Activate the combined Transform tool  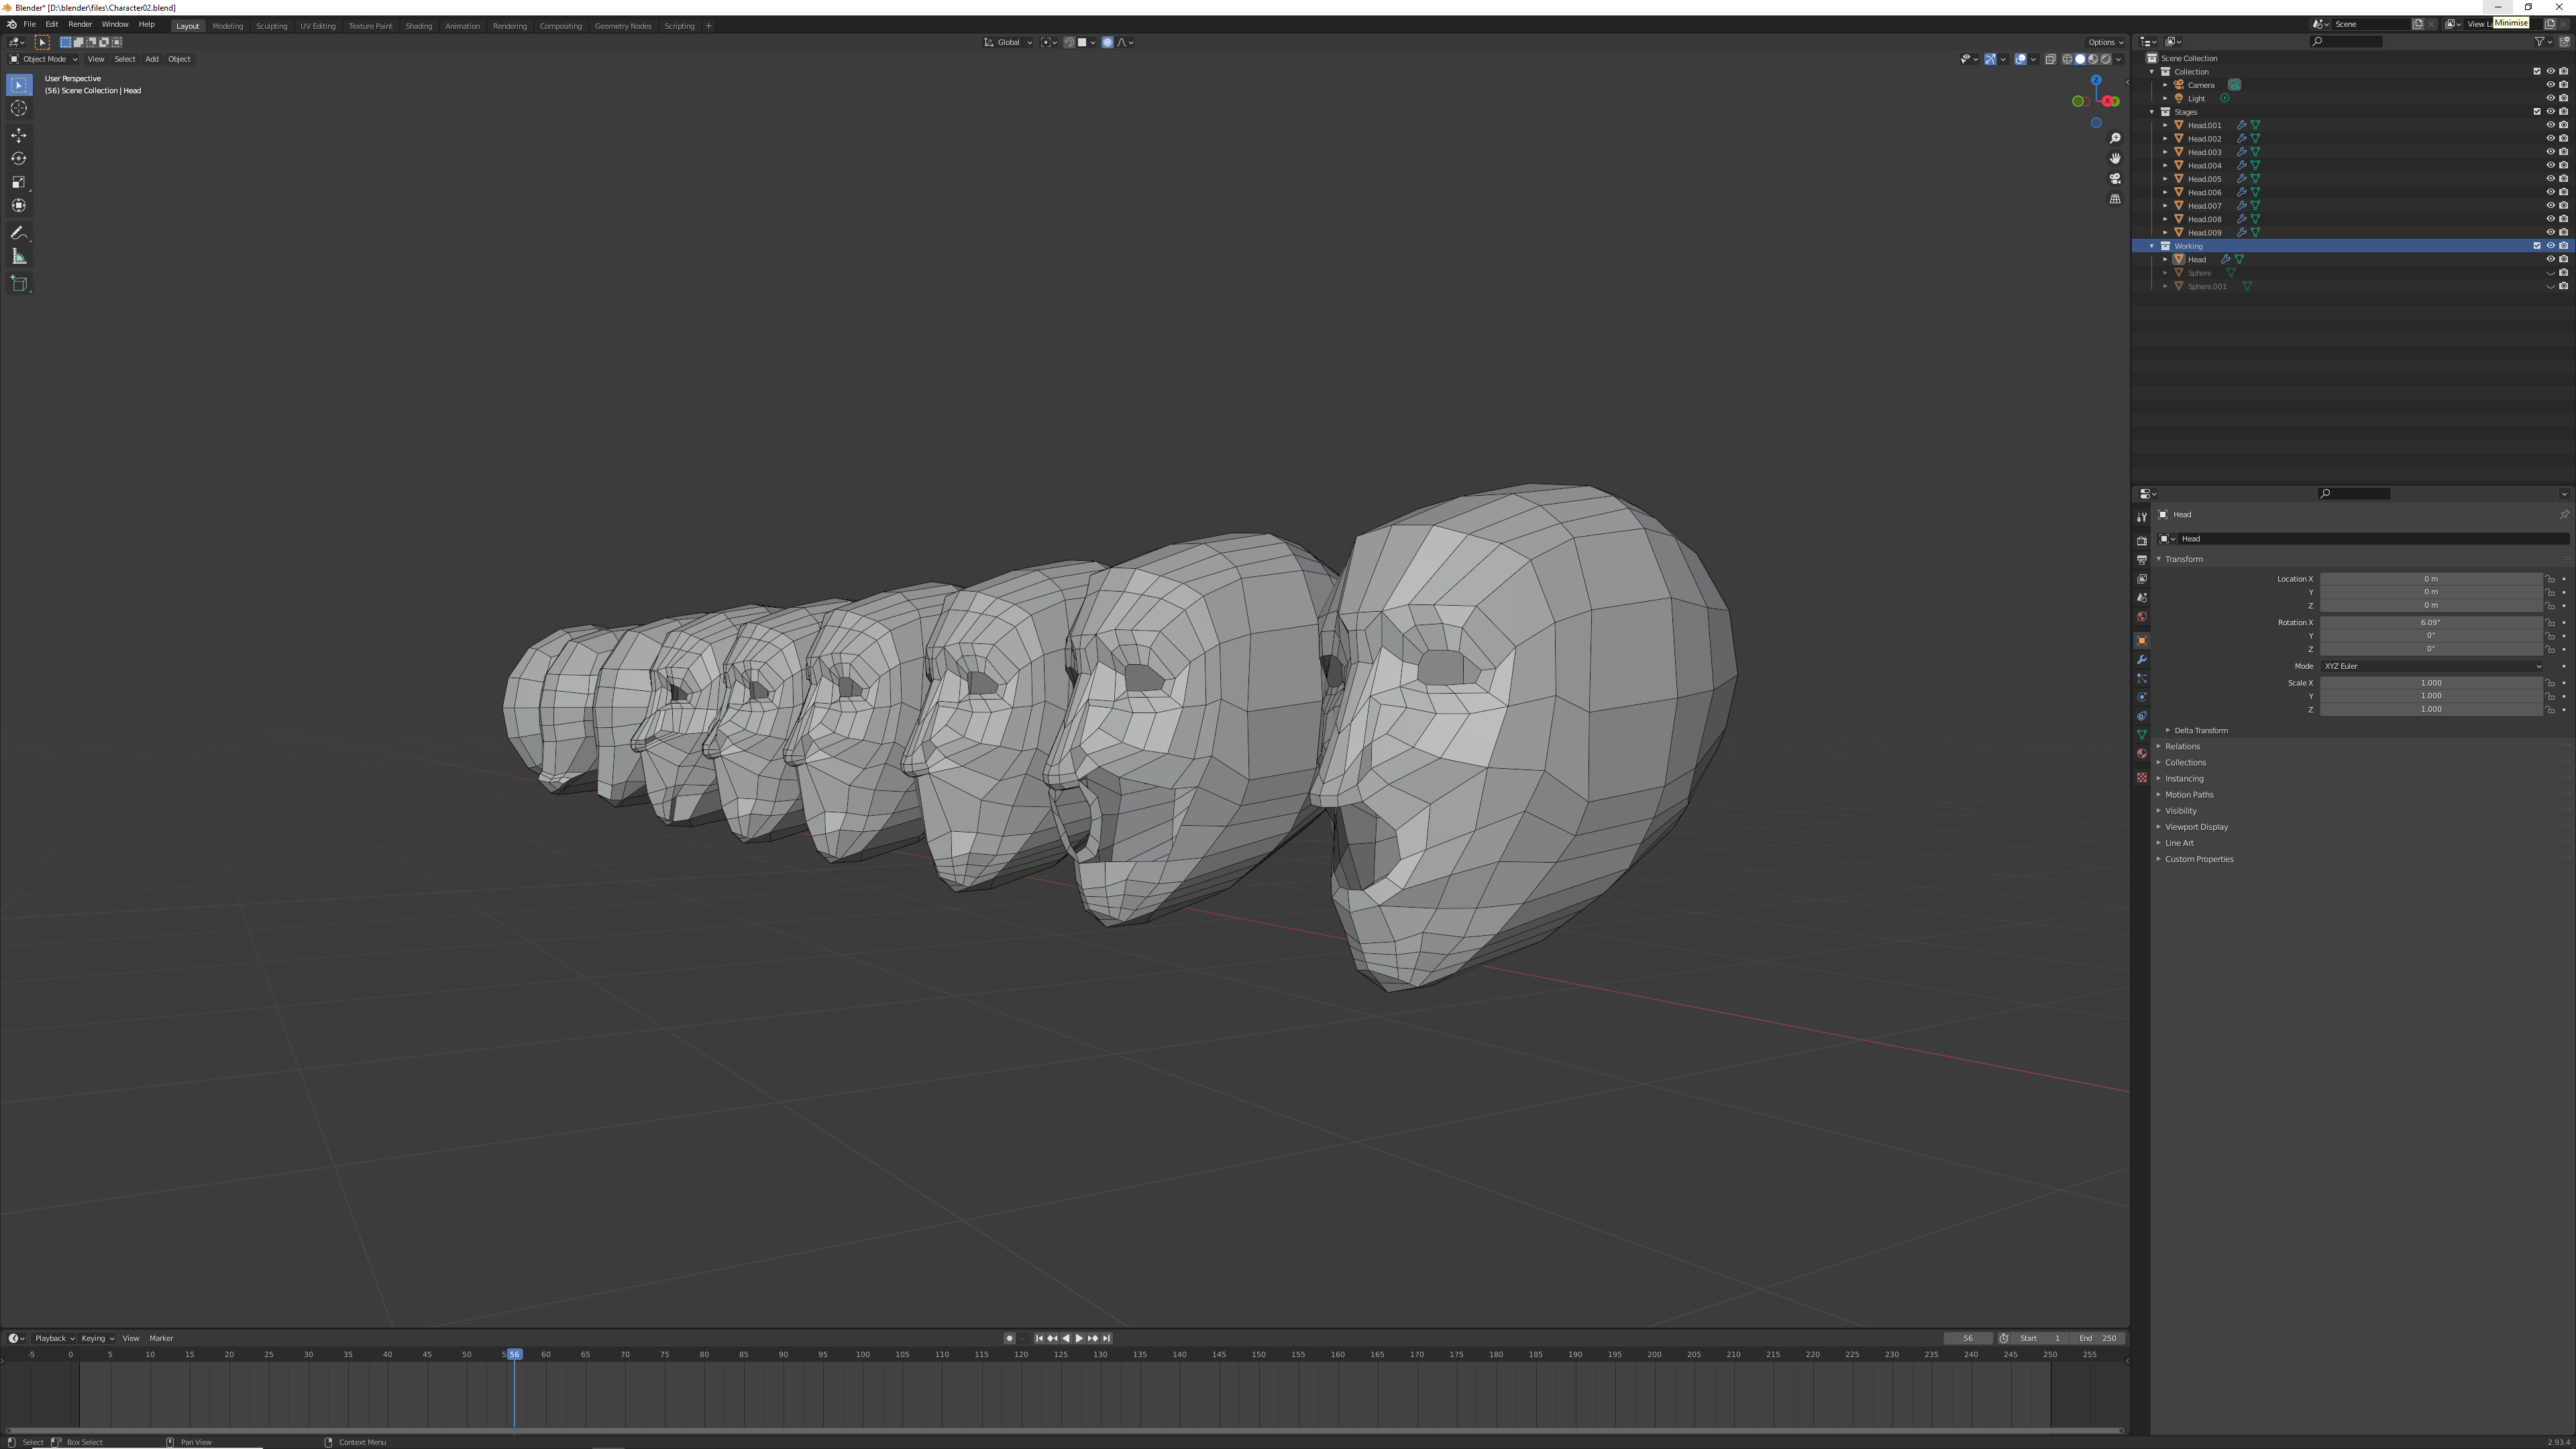19,205
